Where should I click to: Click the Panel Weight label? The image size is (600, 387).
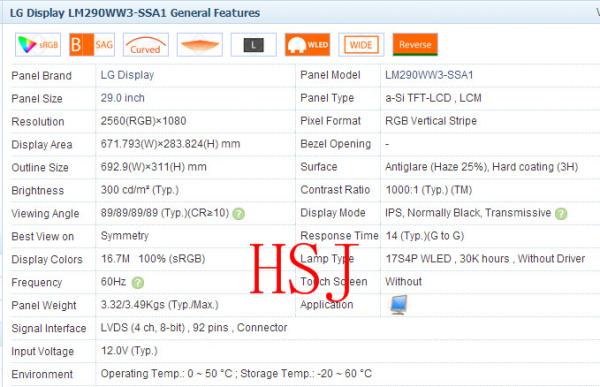click(44, 305)
